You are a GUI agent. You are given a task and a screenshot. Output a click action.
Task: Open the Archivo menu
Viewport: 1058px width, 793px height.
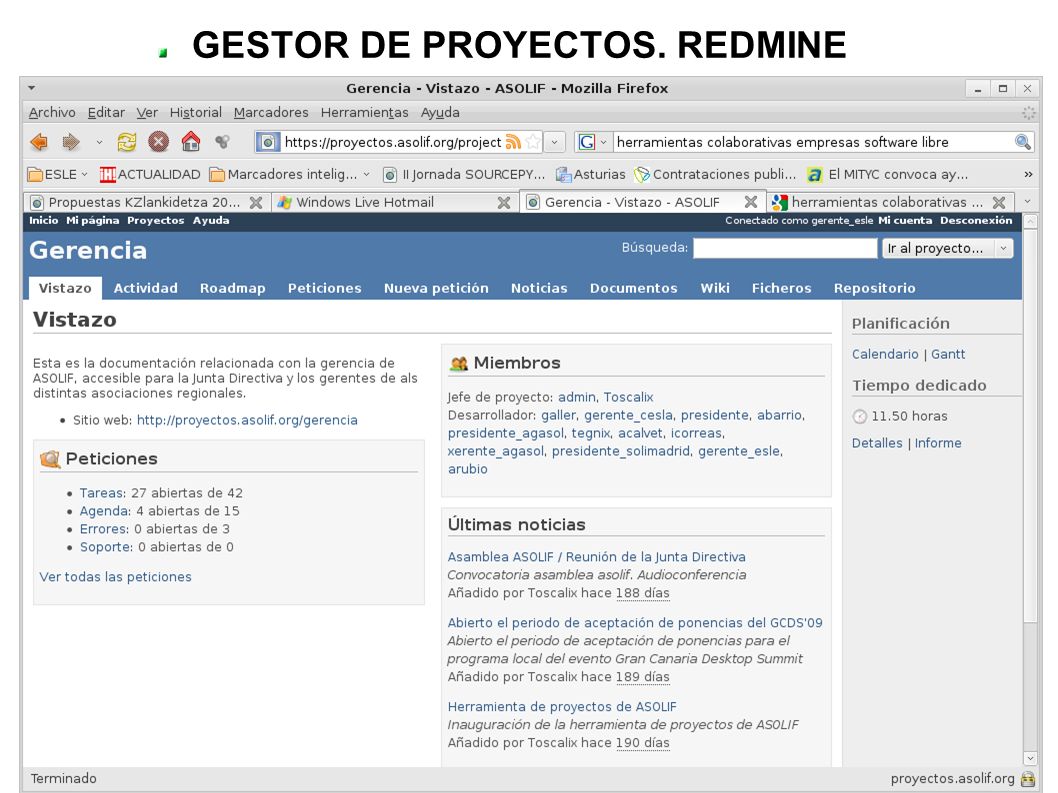click(52, 113)
